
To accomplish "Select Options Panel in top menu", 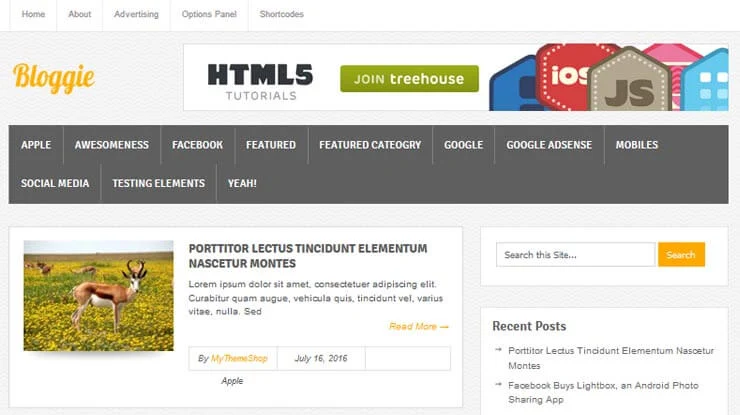I will (x=209, y=14).
